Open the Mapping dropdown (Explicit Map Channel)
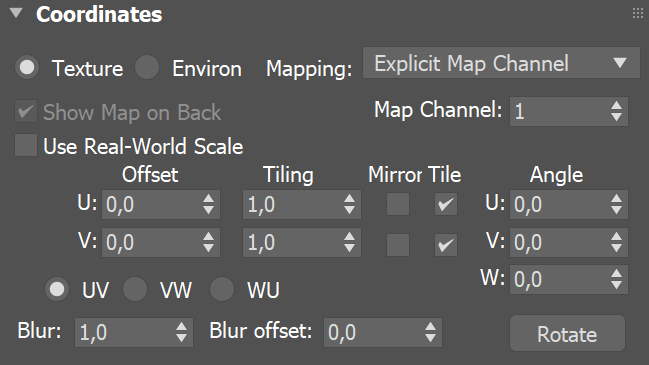The image size is (649, 365). 501,63
